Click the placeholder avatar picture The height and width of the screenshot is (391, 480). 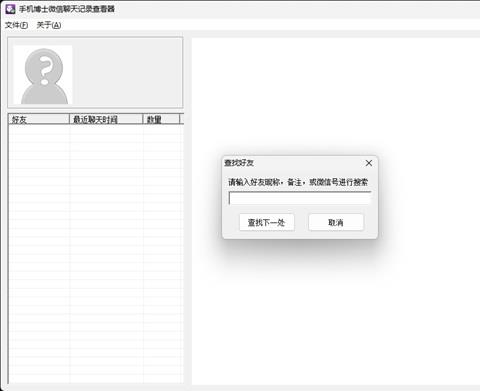43,75
